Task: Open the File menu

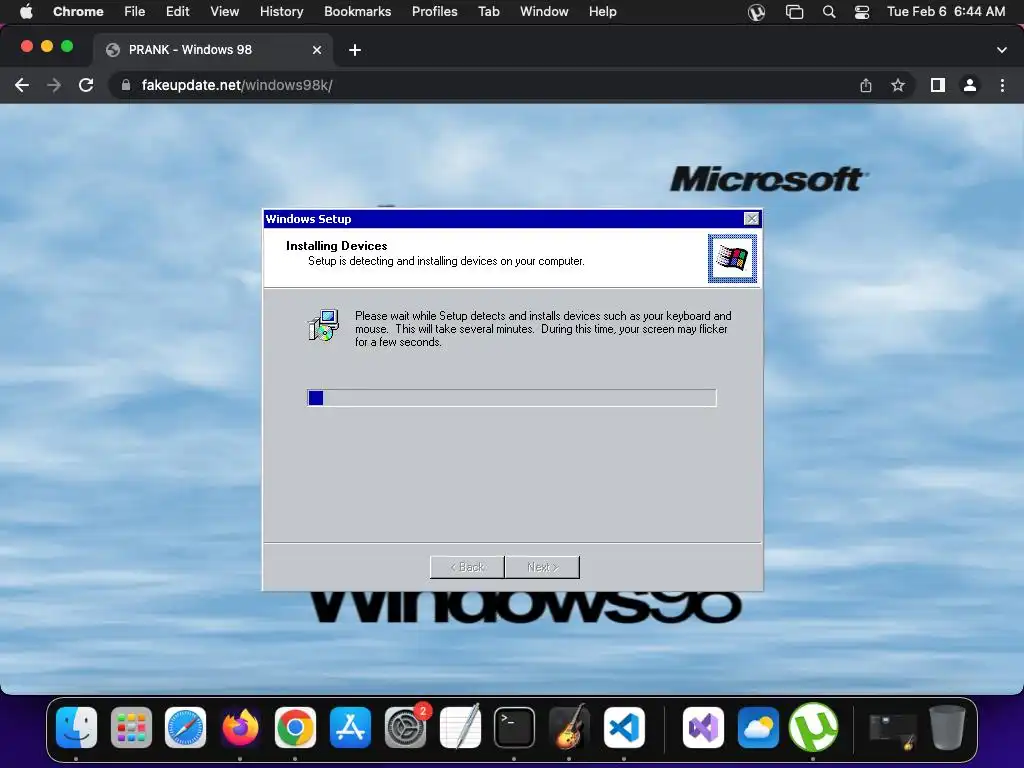Action: [x=135, y=12]
